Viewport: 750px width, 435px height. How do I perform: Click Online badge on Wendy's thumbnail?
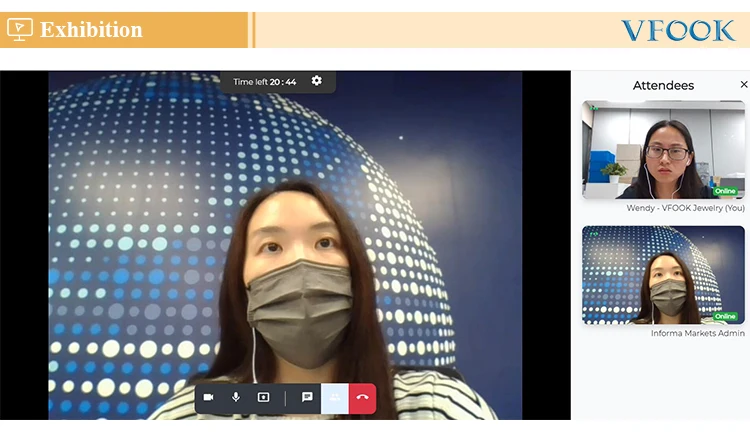click(x=725, y=191)
